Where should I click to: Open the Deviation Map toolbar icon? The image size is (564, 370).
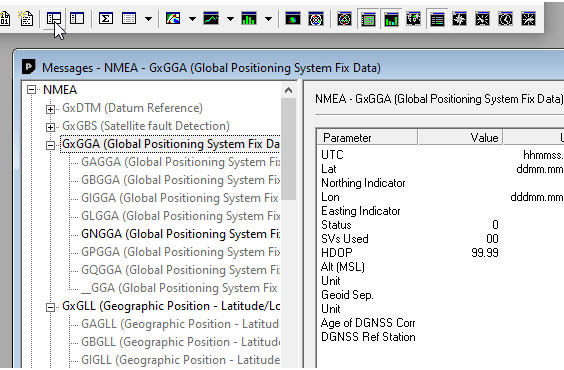click(x=316, y=19)
